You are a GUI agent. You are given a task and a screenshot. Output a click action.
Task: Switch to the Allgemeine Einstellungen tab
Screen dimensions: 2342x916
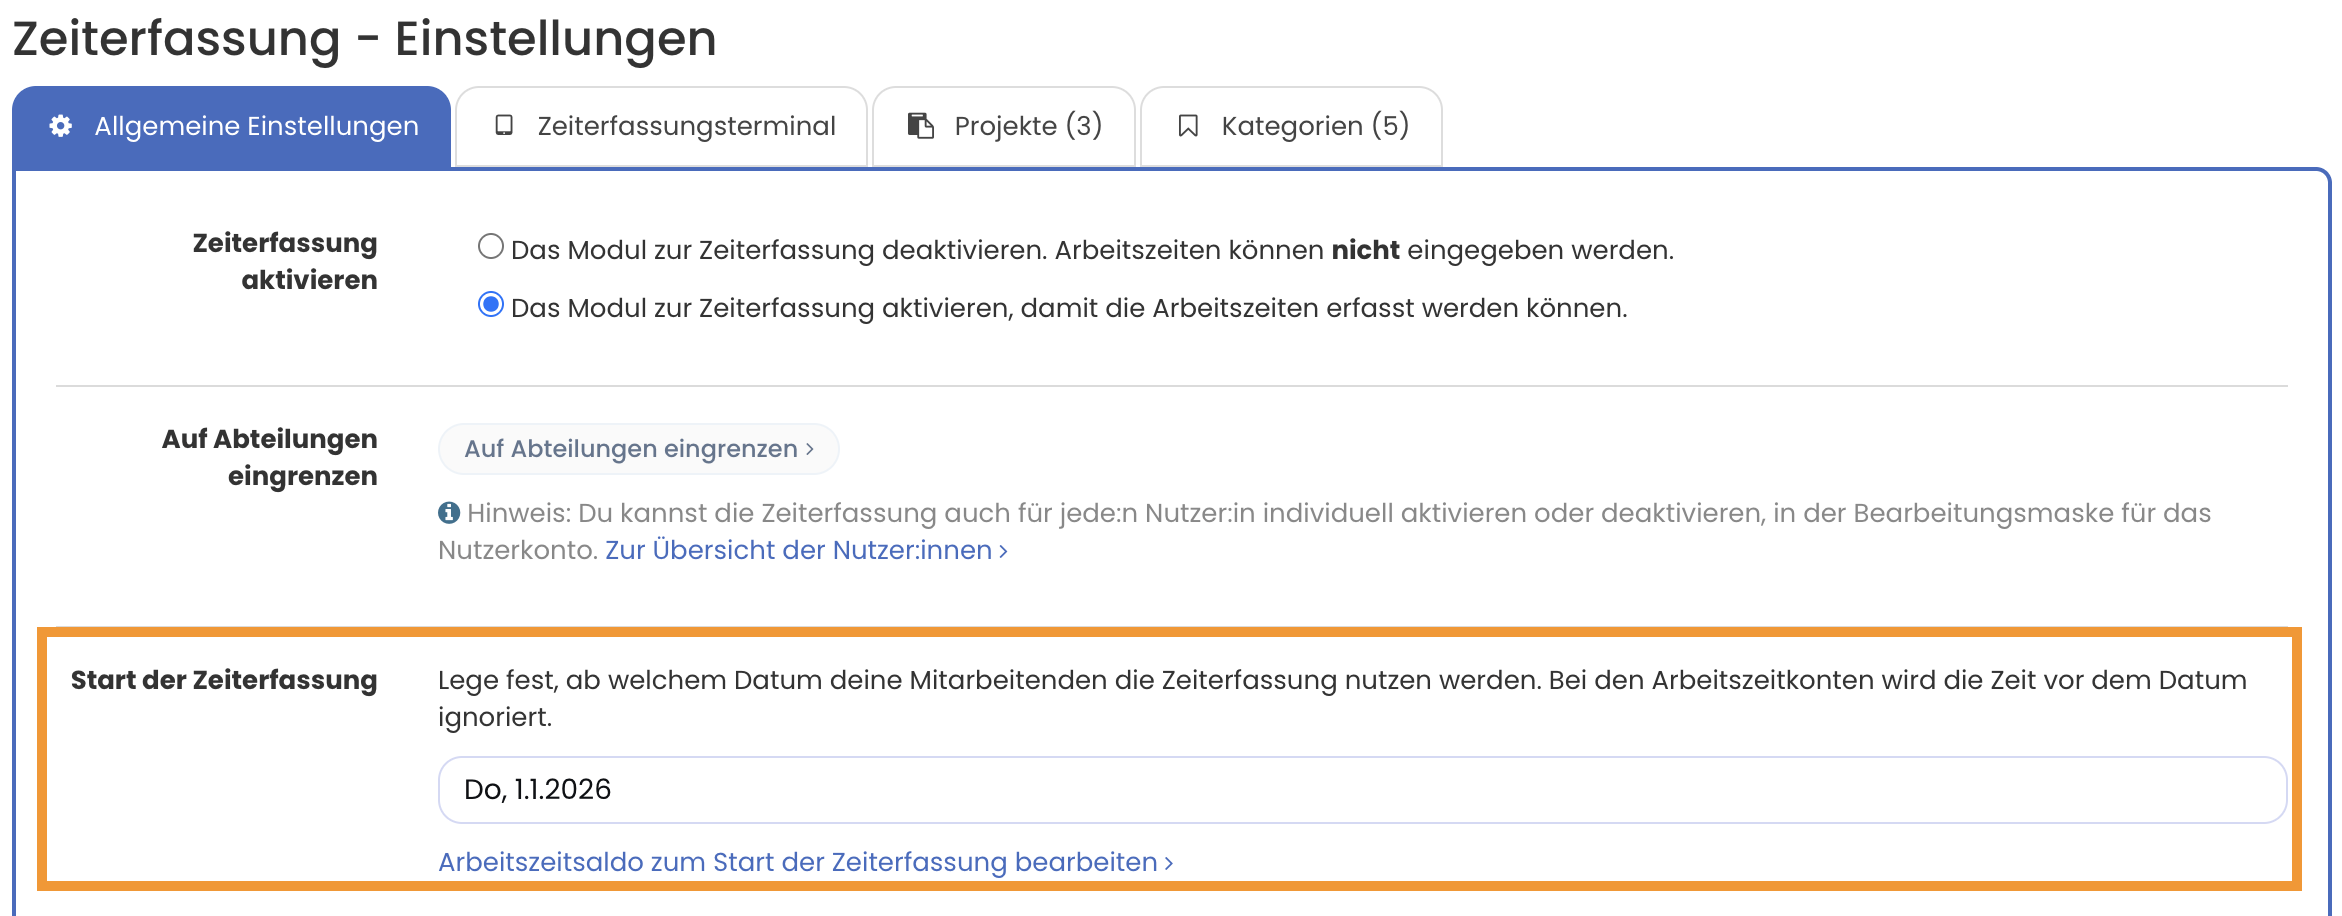point(256,126)
